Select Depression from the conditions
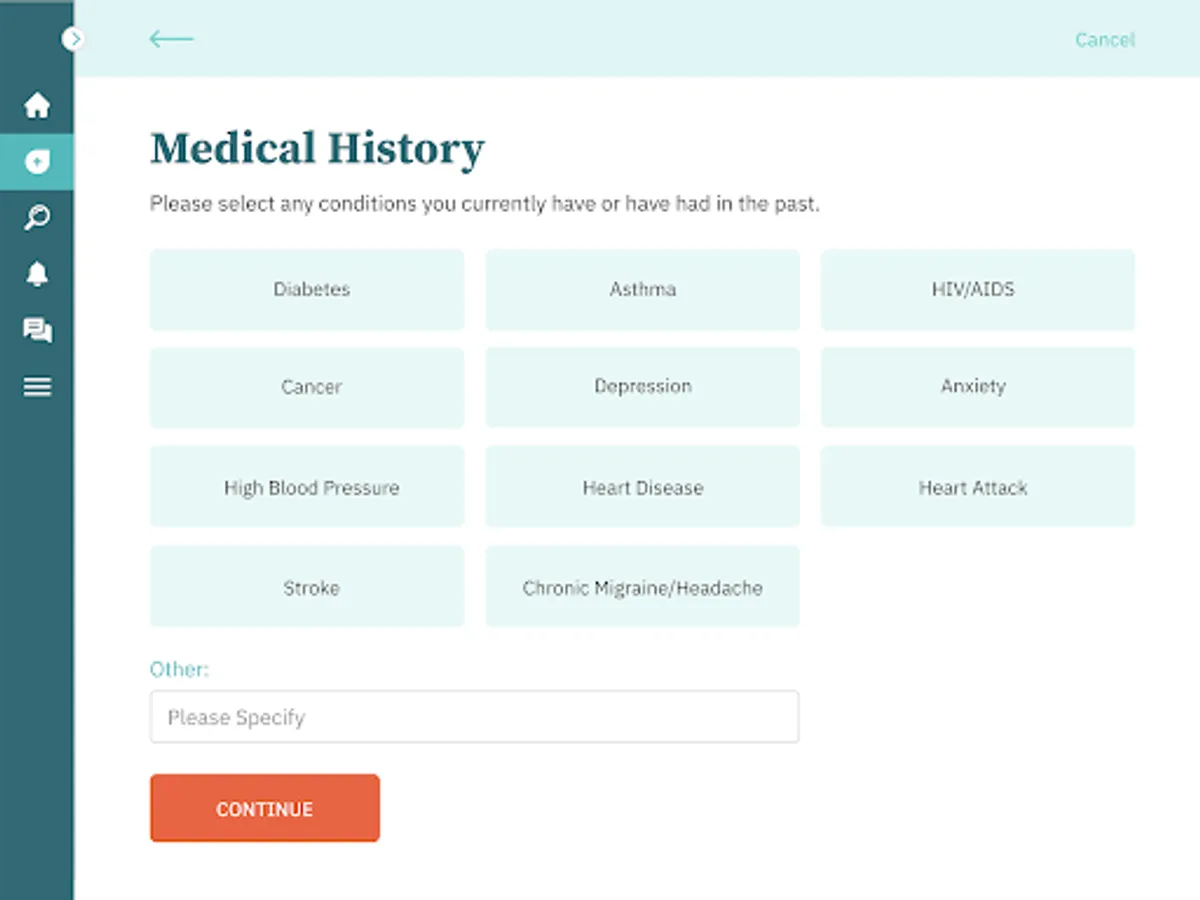Viewport: 1200px width, 900px height. click(642, 387)
